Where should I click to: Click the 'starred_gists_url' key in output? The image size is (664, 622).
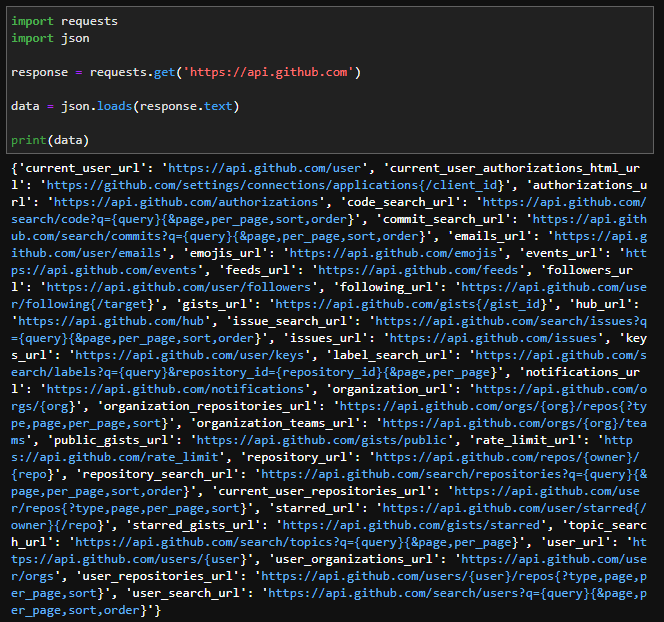pyautogui.click(x=193, y=525)
